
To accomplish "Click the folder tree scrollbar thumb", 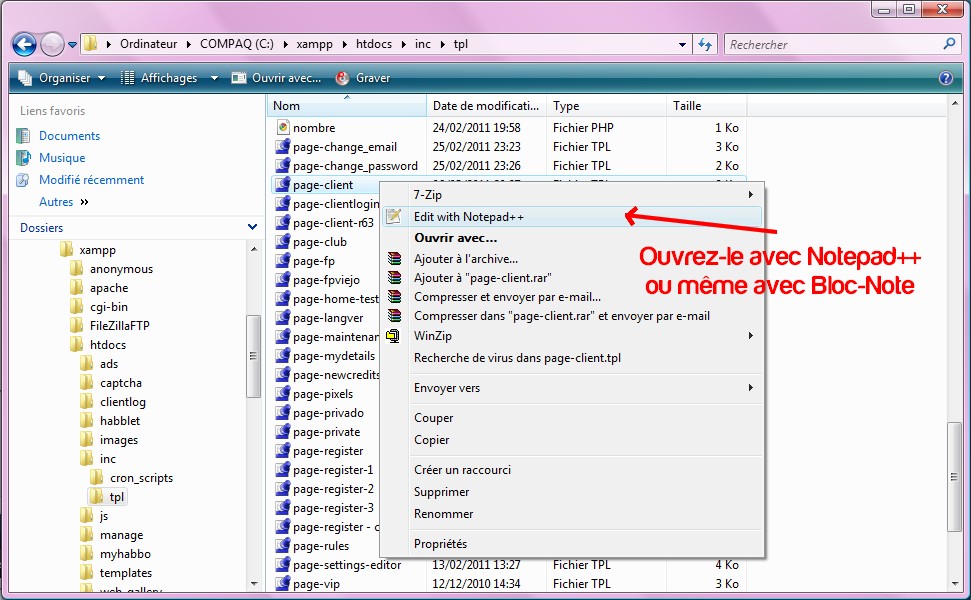I will (x=253, y=356).
